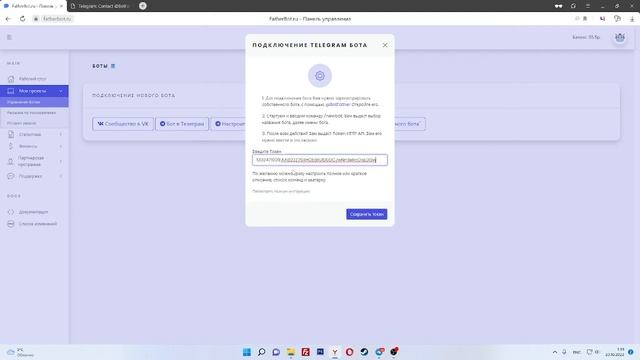Open Steam from the taskbar

pos(364,352)
